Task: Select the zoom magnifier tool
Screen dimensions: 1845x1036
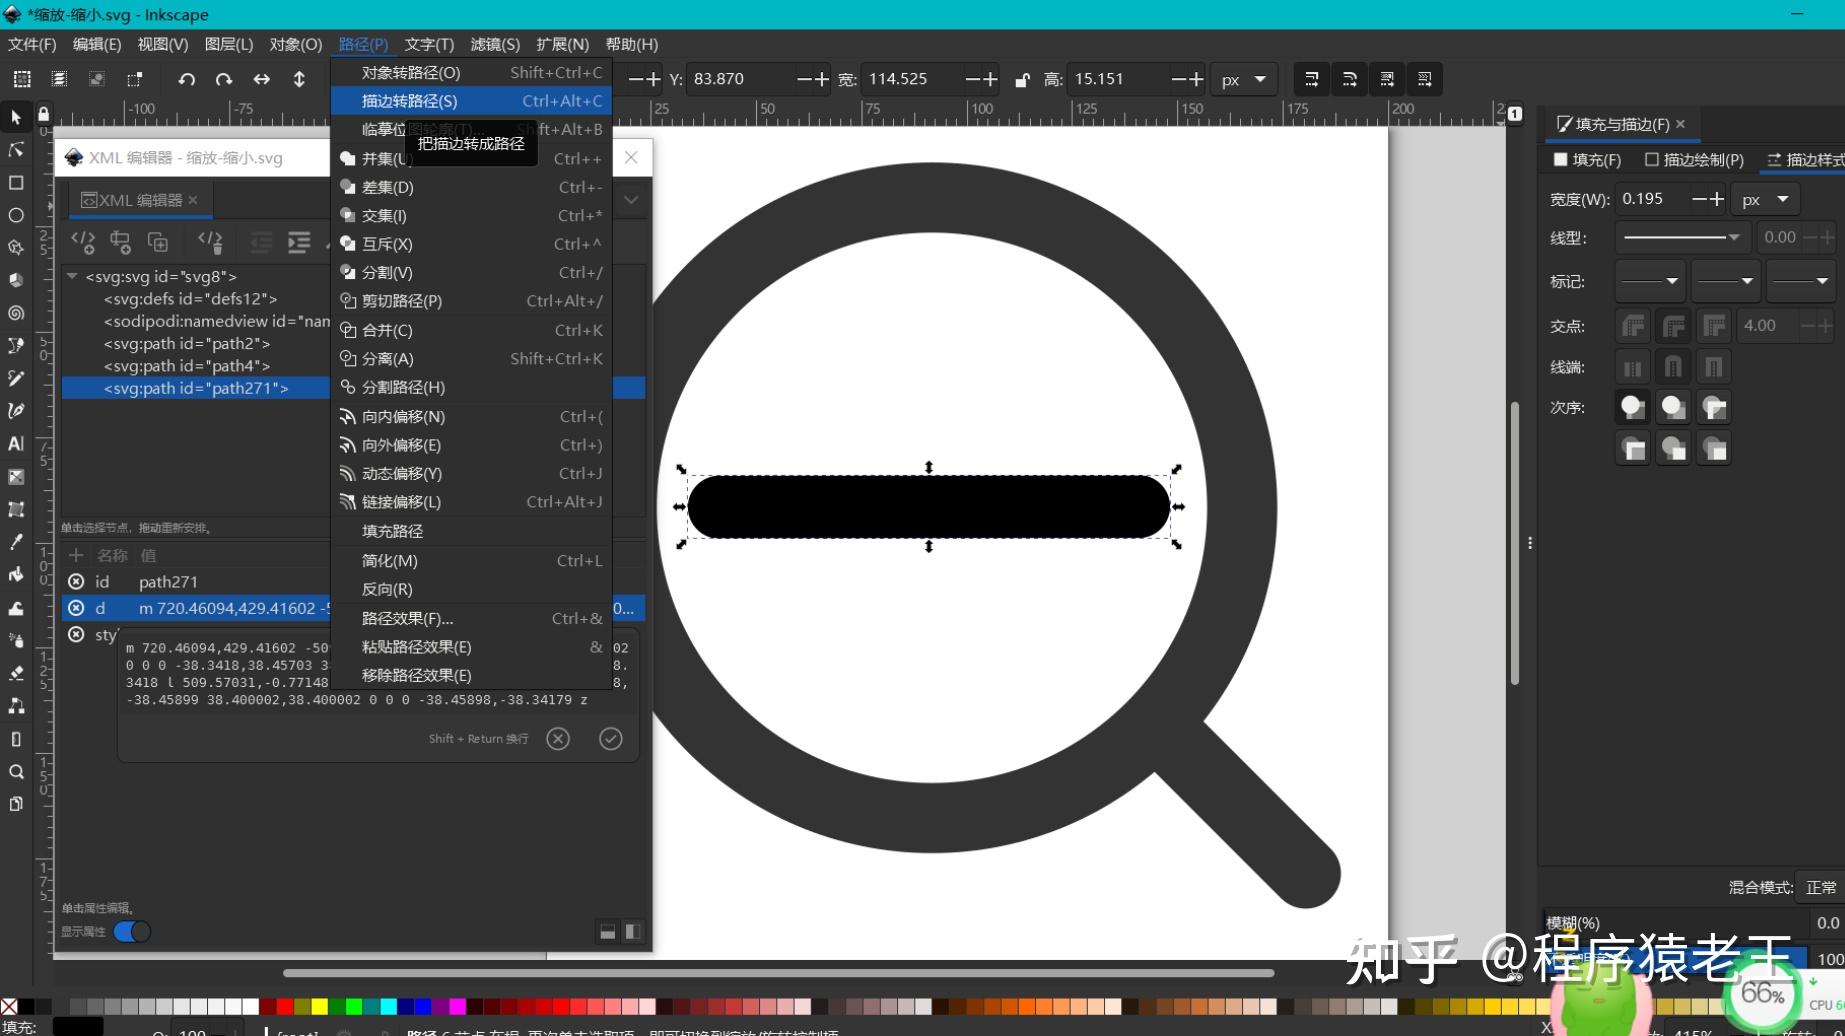Action: coord(15,771)
